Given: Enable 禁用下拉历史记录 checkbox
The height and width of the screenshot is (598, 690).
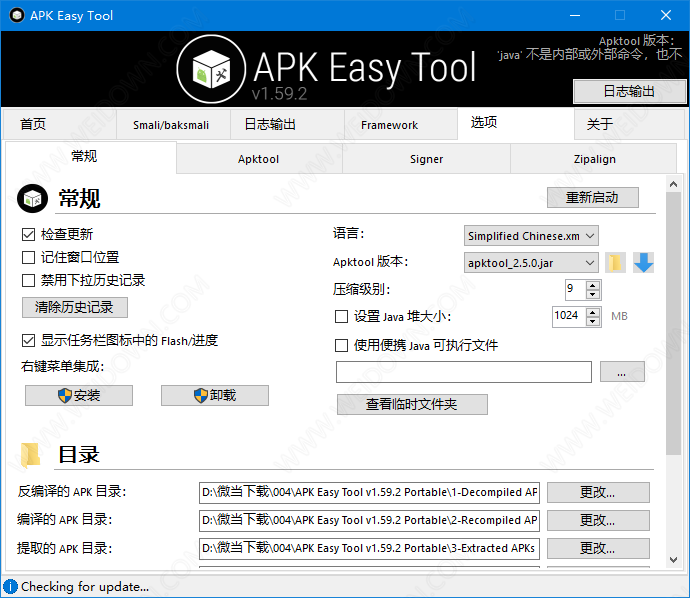Looking at the screenshot, I should pyautogui.click(x=28, y=280).
